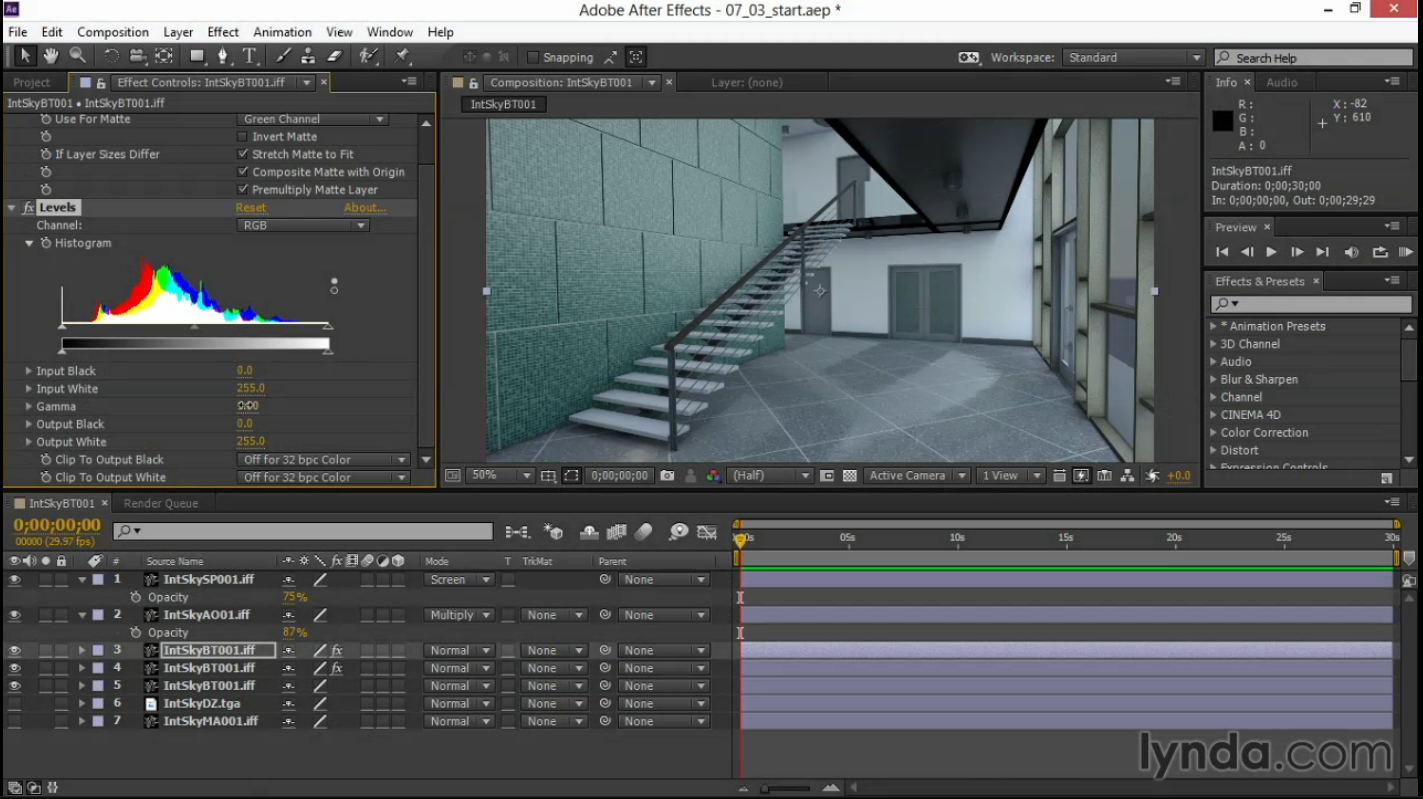Select the Hand tool in toolbar
1423x799 pixels.
[50, 57]
